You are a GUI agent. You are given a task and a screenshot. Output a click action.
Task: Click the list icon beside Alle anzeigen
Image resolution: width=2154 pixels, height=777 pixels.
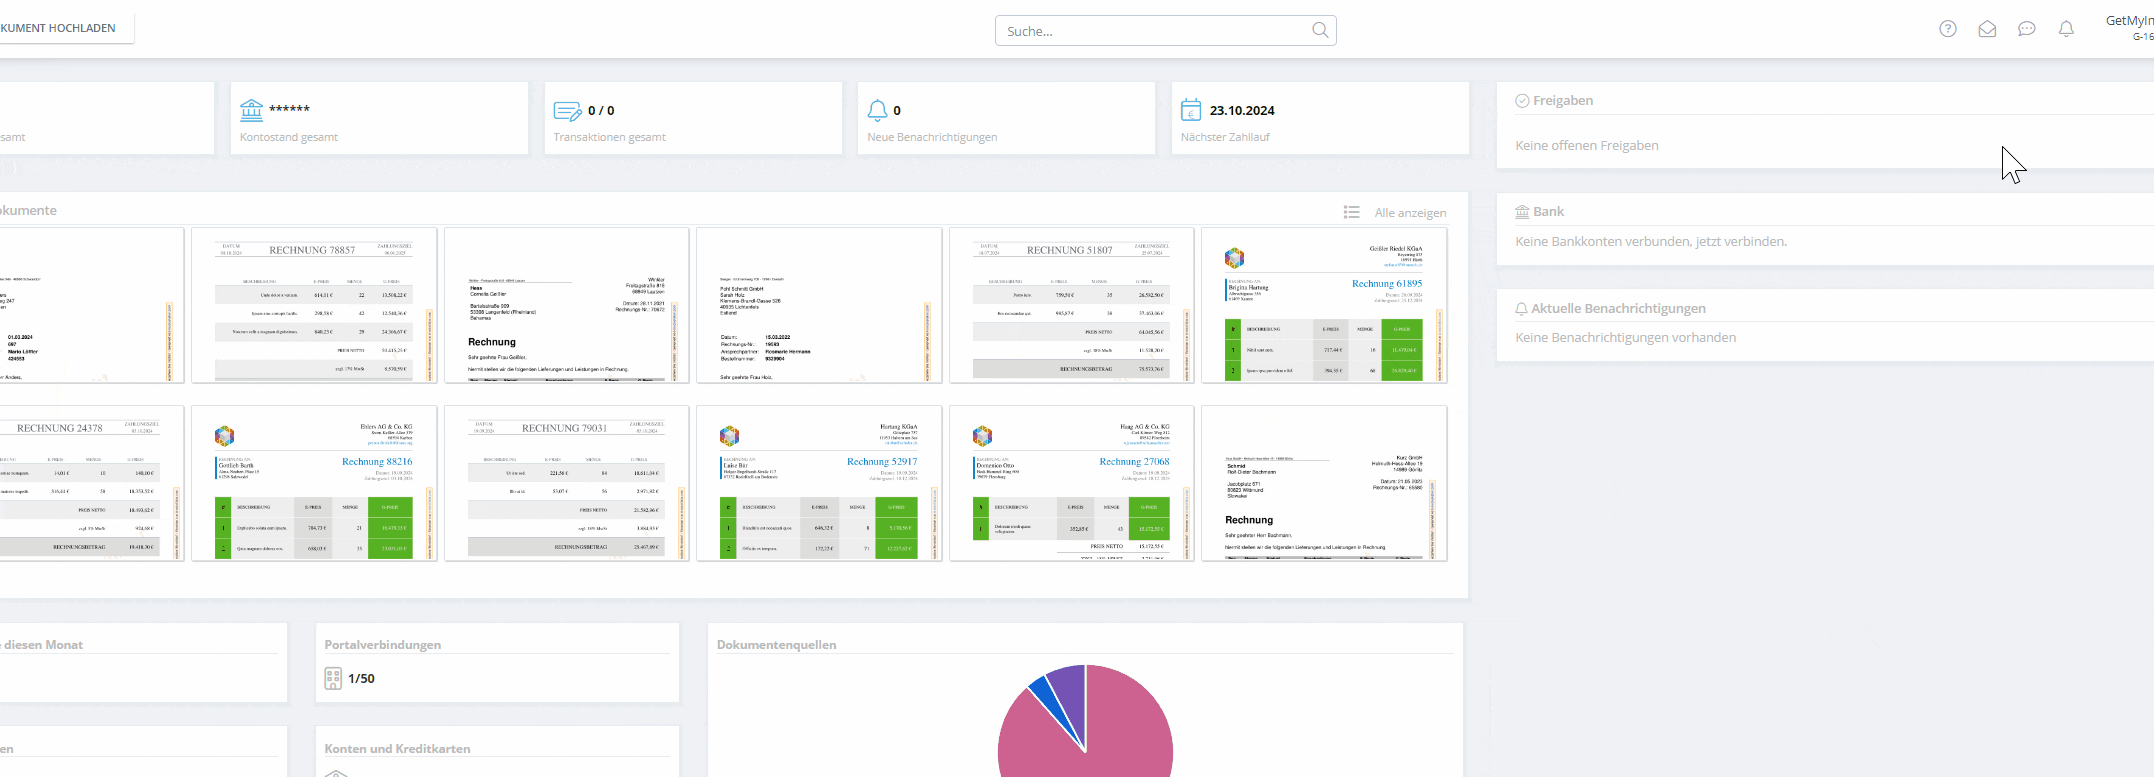coord(1352,212)
